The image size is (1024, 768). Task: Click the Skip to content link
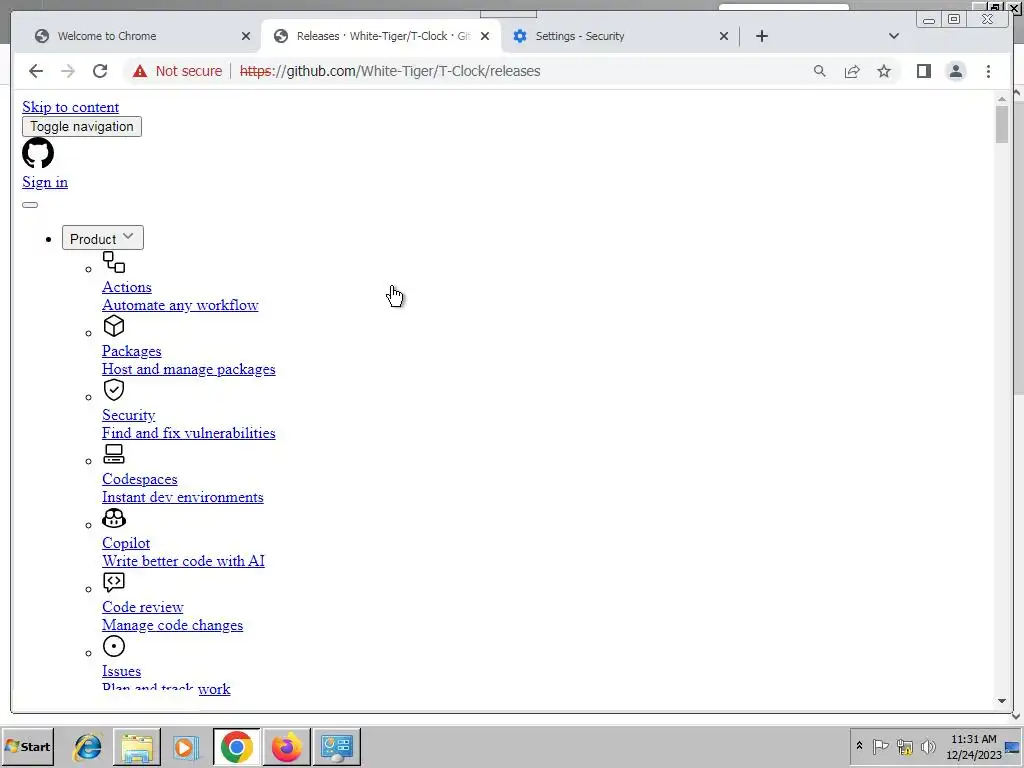[x=71, y=107]
